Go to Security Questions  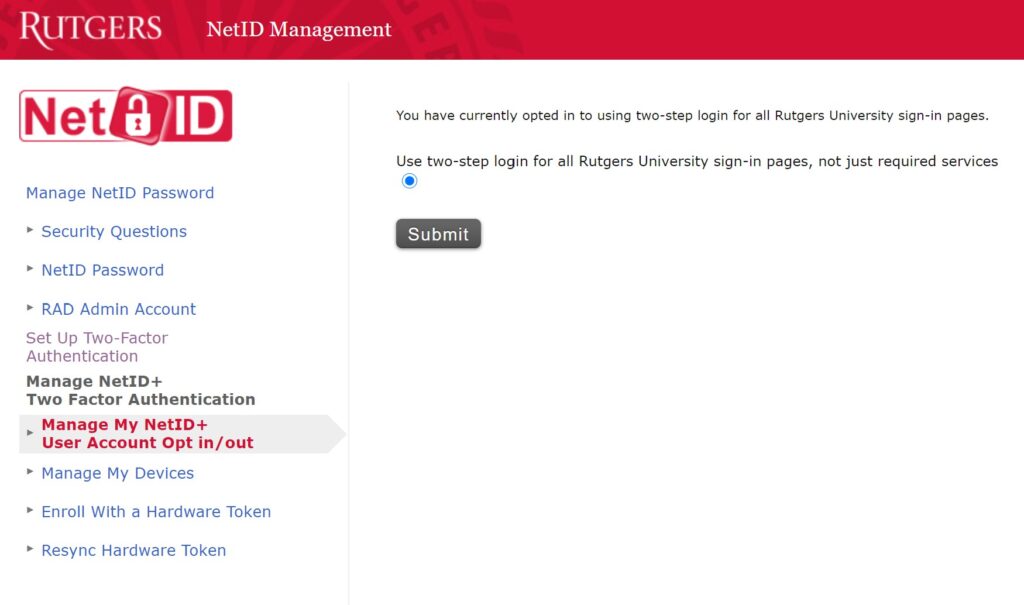(114, 232)
